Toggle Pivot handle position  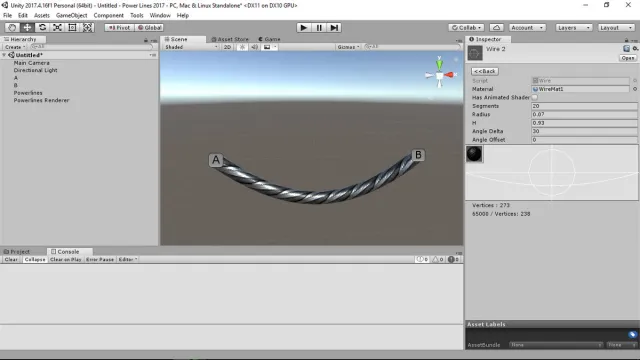119,28
